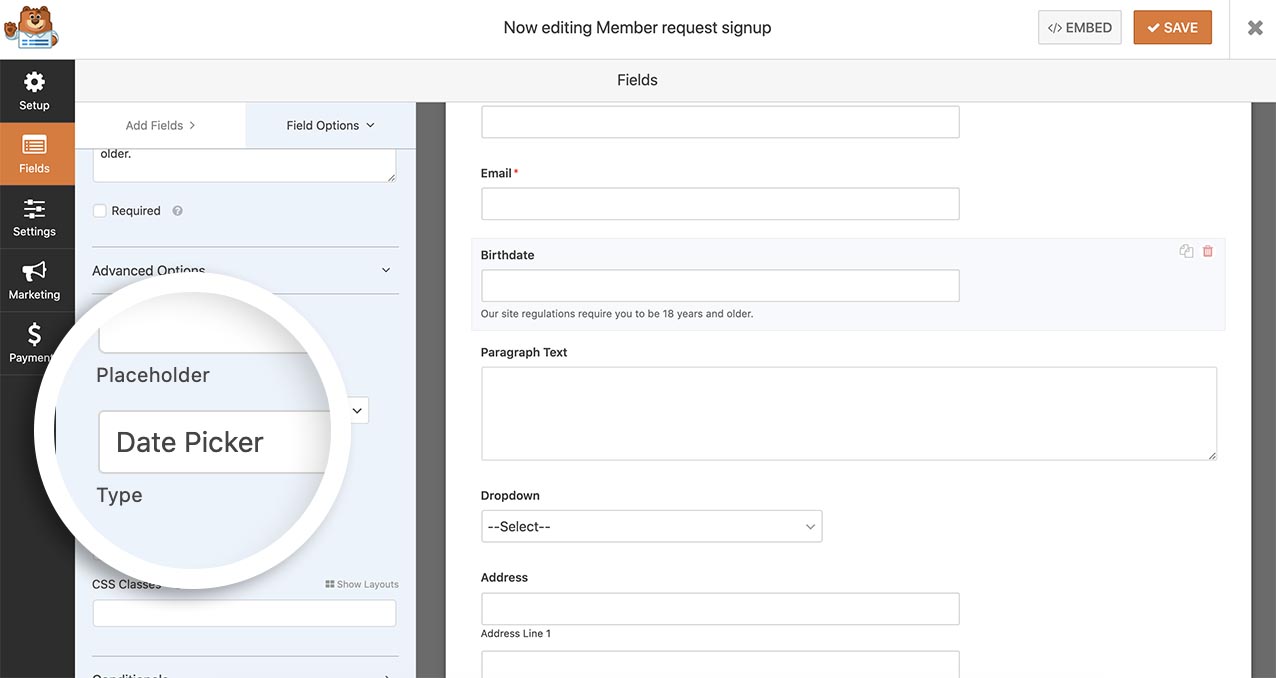Click the Address Line 1 field
1276x678 pixels.
click(x=720, y=609)
